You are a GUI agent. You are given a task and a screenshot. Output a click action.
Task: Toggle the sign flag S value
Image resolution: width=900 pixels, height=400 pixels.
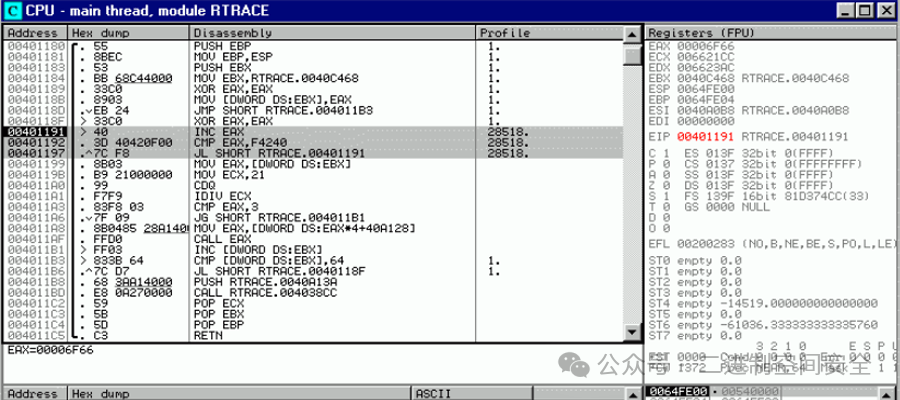tap(664, 195)
